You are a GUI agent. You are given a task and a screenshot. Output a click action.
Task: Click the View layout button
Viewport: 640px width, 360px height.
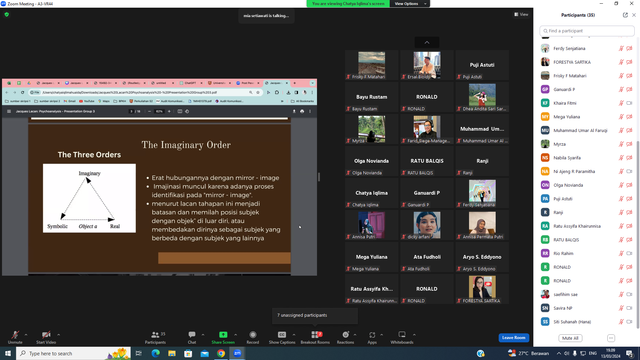click(x=521, y=14)
